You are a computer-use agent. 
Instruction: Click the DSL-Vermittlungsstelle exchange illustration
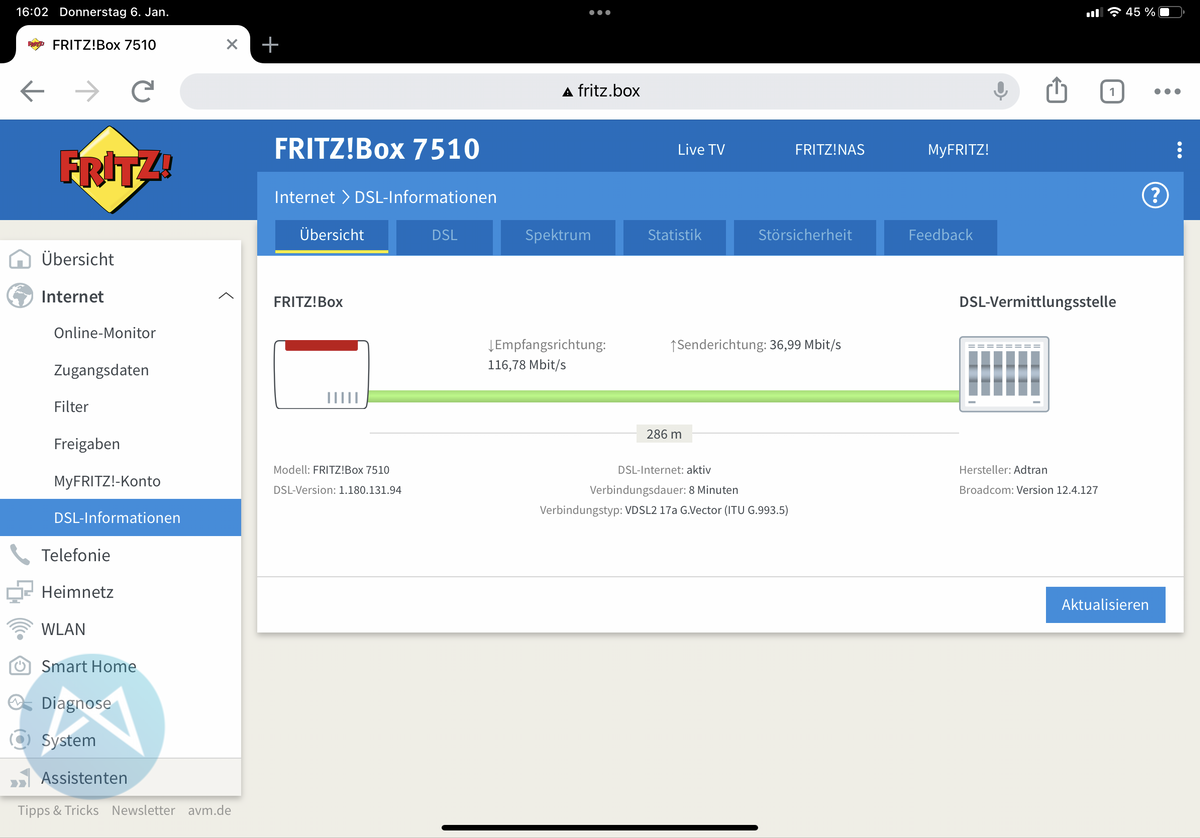[1004, 374]
